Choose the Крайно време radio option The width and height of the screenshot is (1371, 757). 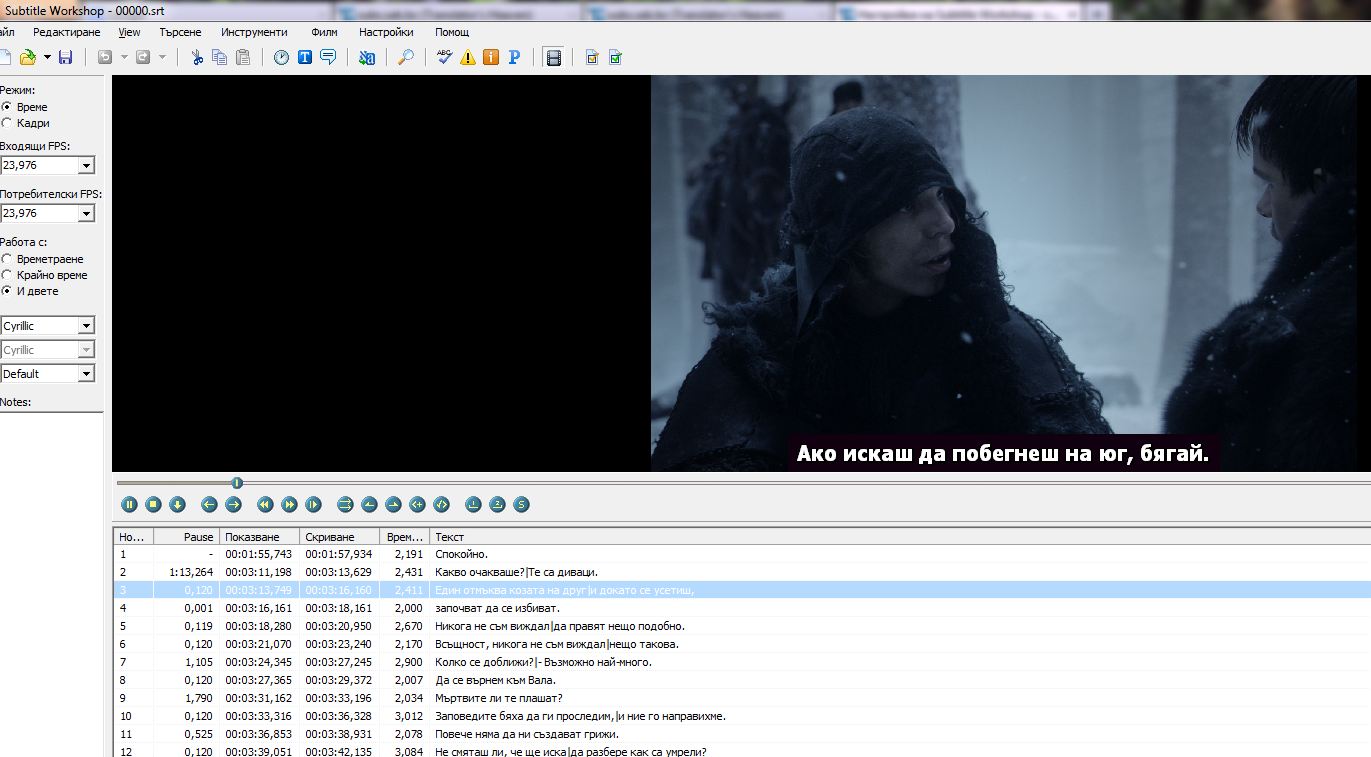(x=8, y=275)
